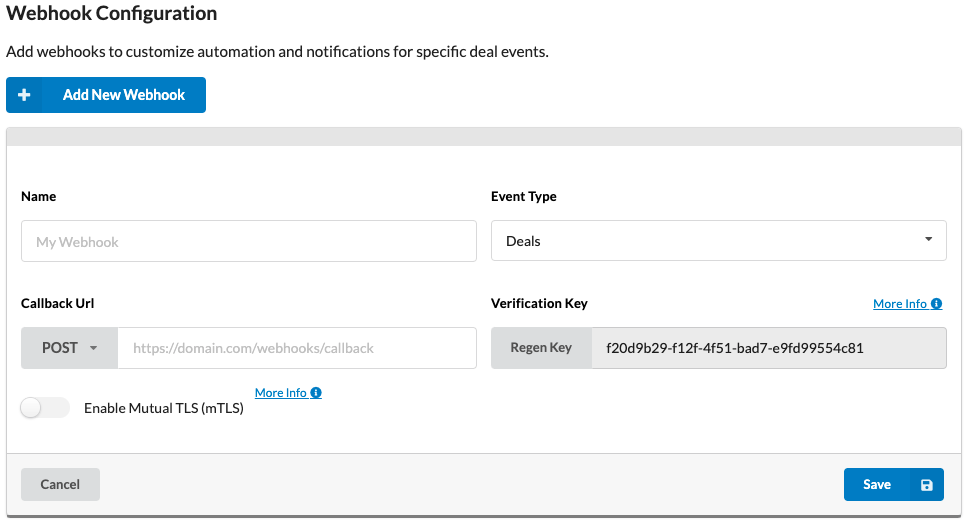This screenshot has width=968, height=524.
Task: Click the caret next to POST
Action: coord(94,349)
